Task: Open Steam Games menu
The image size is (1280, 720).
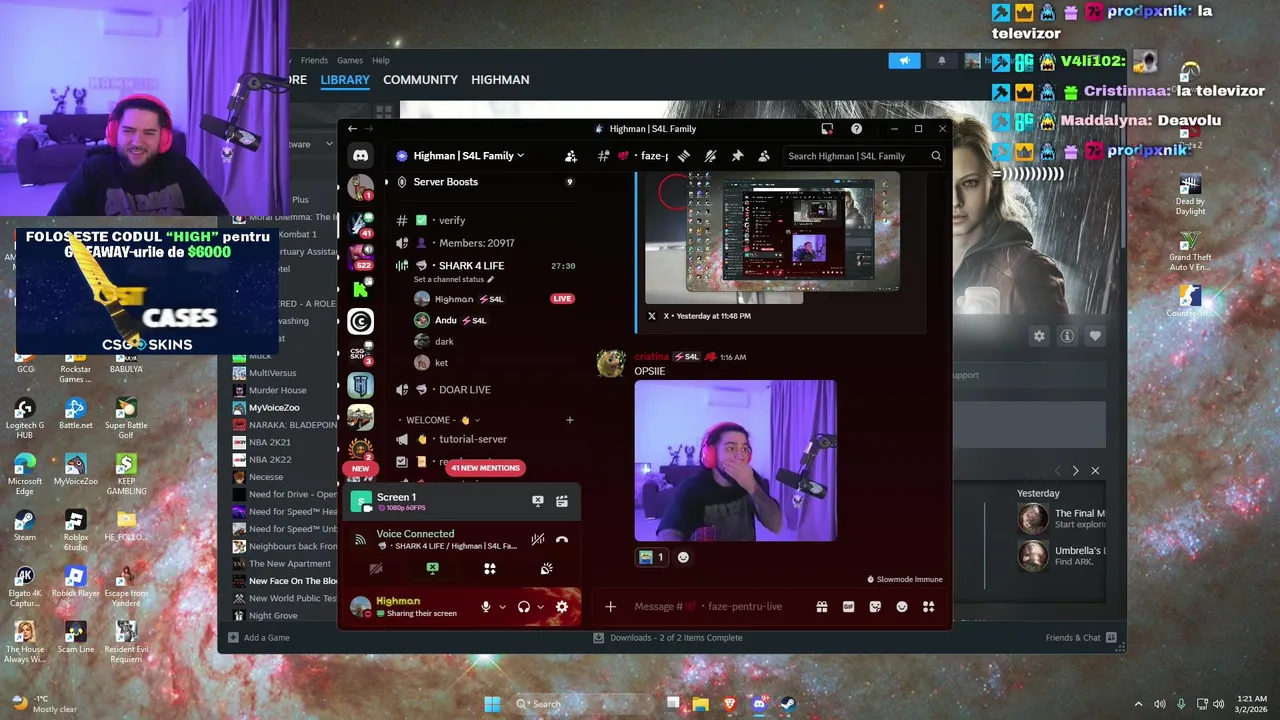Action: click(350, 60)
